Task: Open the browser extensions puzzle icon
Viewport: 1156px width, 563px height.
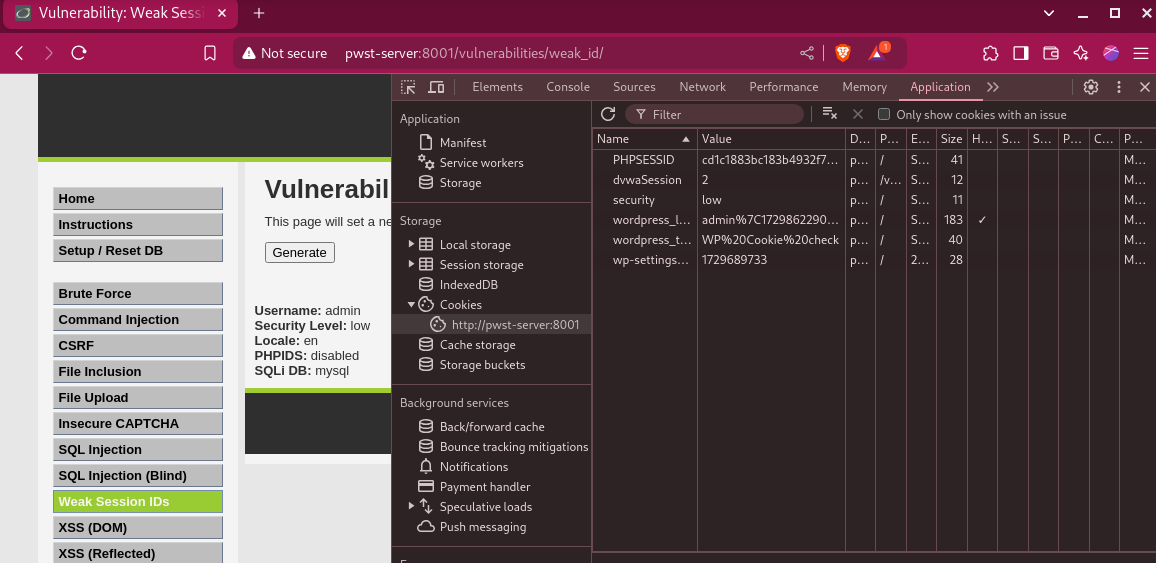Action: tap(990, 53)
